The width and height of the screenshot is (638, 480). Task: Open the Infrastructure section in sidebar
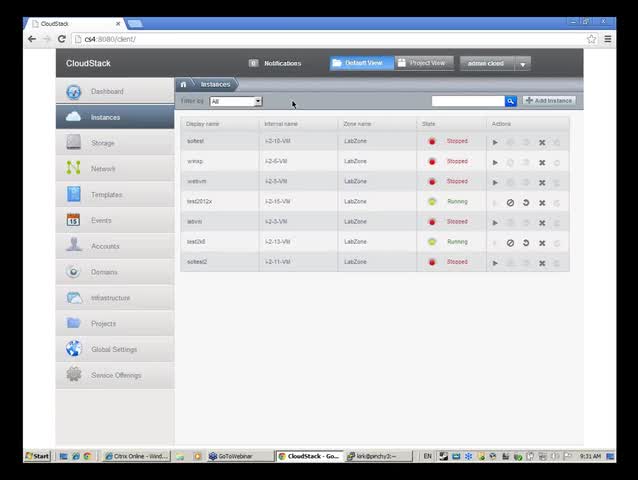(x=115, y=298)
